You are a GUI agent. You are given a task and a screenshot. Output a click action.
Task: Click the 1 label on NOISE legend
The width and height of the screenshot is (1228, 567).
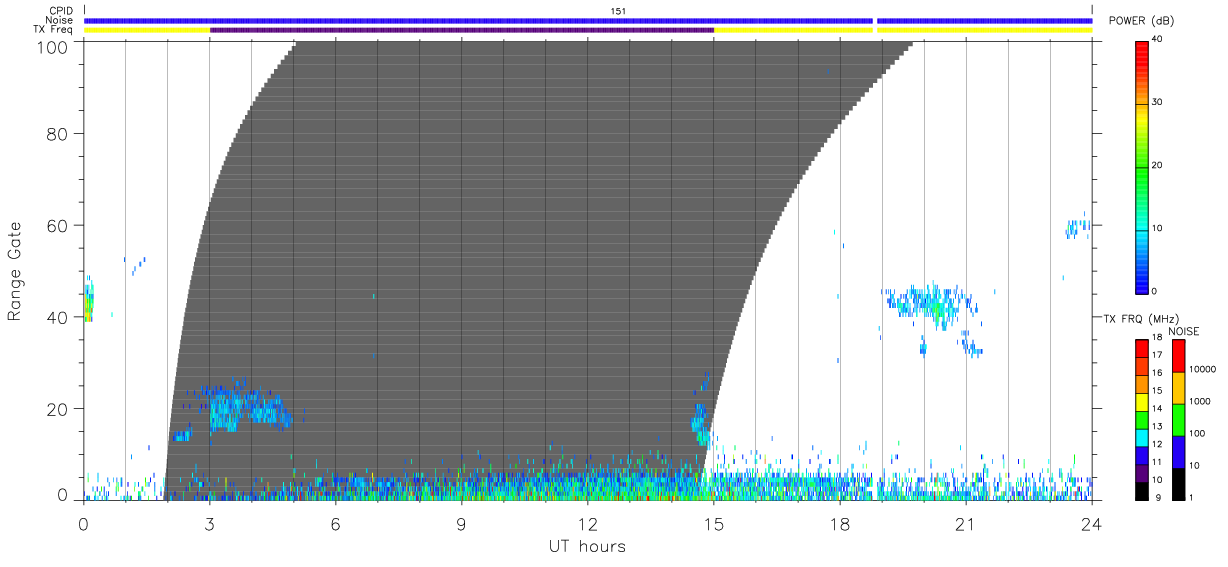tap(1193, 497)
